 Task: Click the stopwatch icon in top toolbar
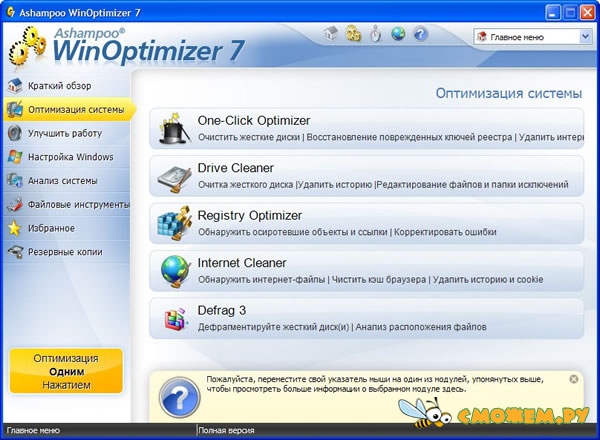376,34
